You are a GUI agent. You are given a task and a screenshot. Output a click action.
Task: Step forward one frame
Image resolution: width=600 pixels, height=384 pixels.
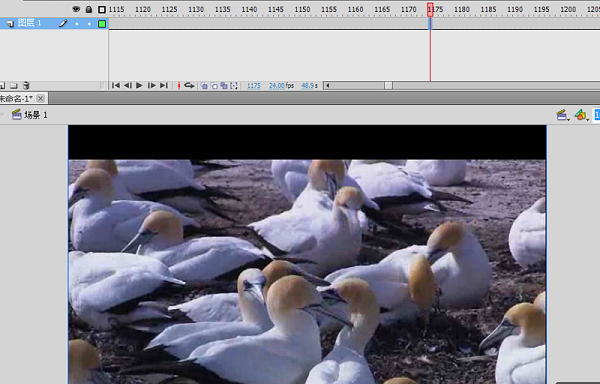(x=152, y=85)
